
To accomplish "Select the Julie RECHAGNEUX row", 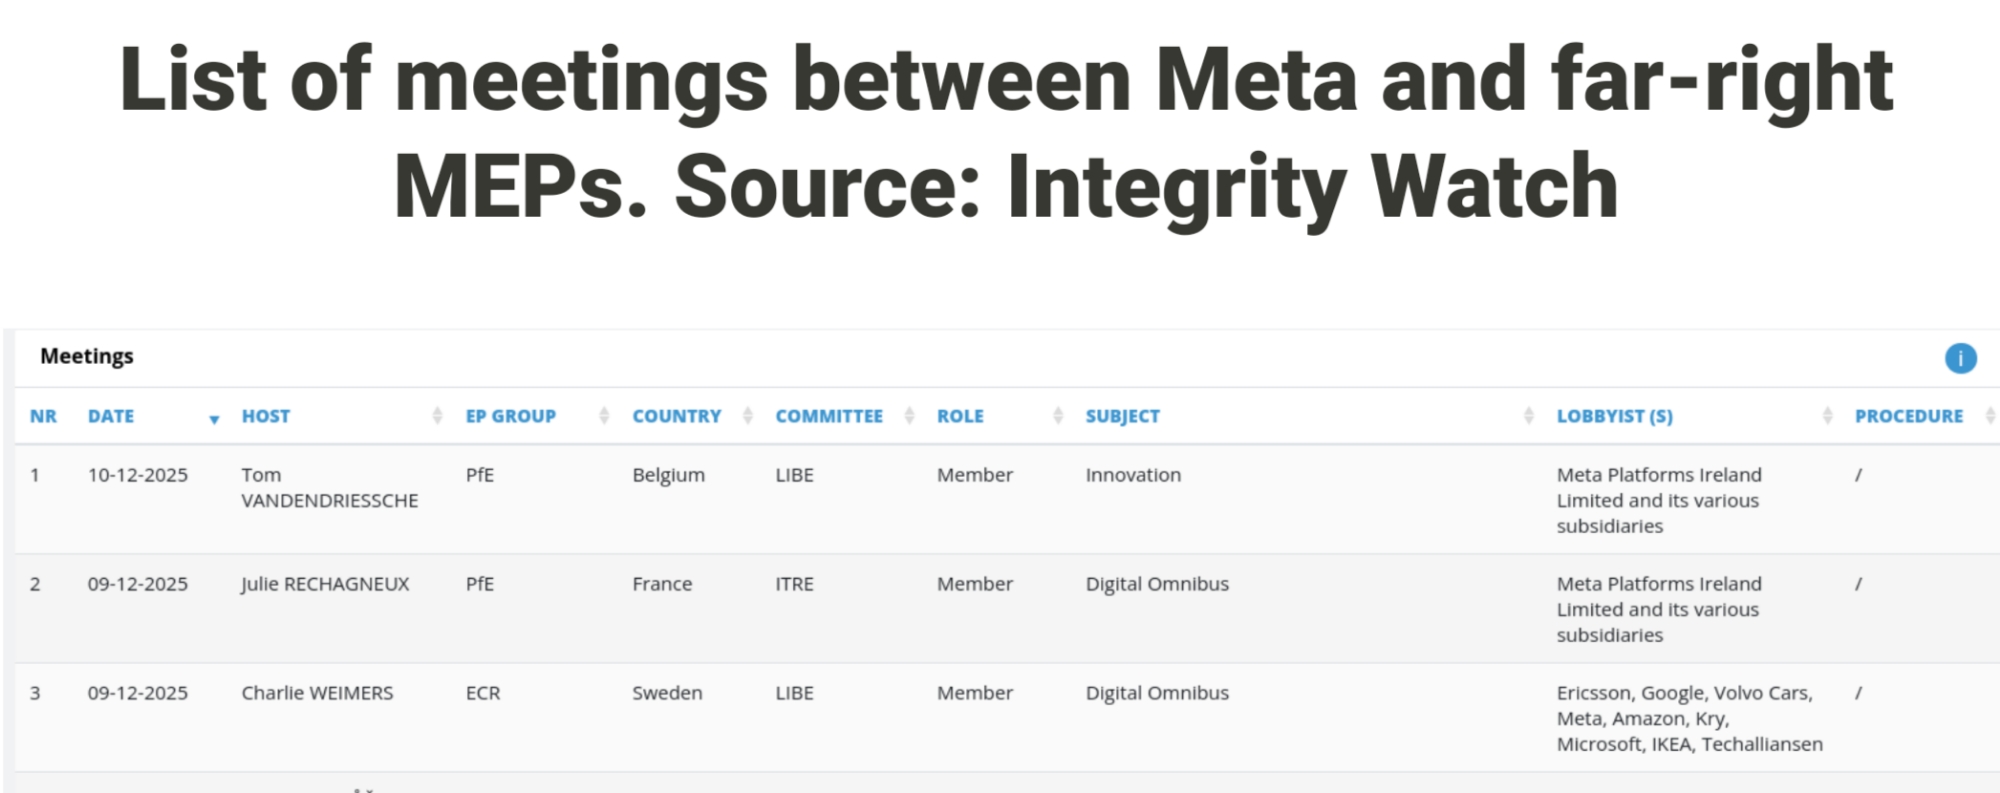I will pyautogui.click(x=325, y=584).
